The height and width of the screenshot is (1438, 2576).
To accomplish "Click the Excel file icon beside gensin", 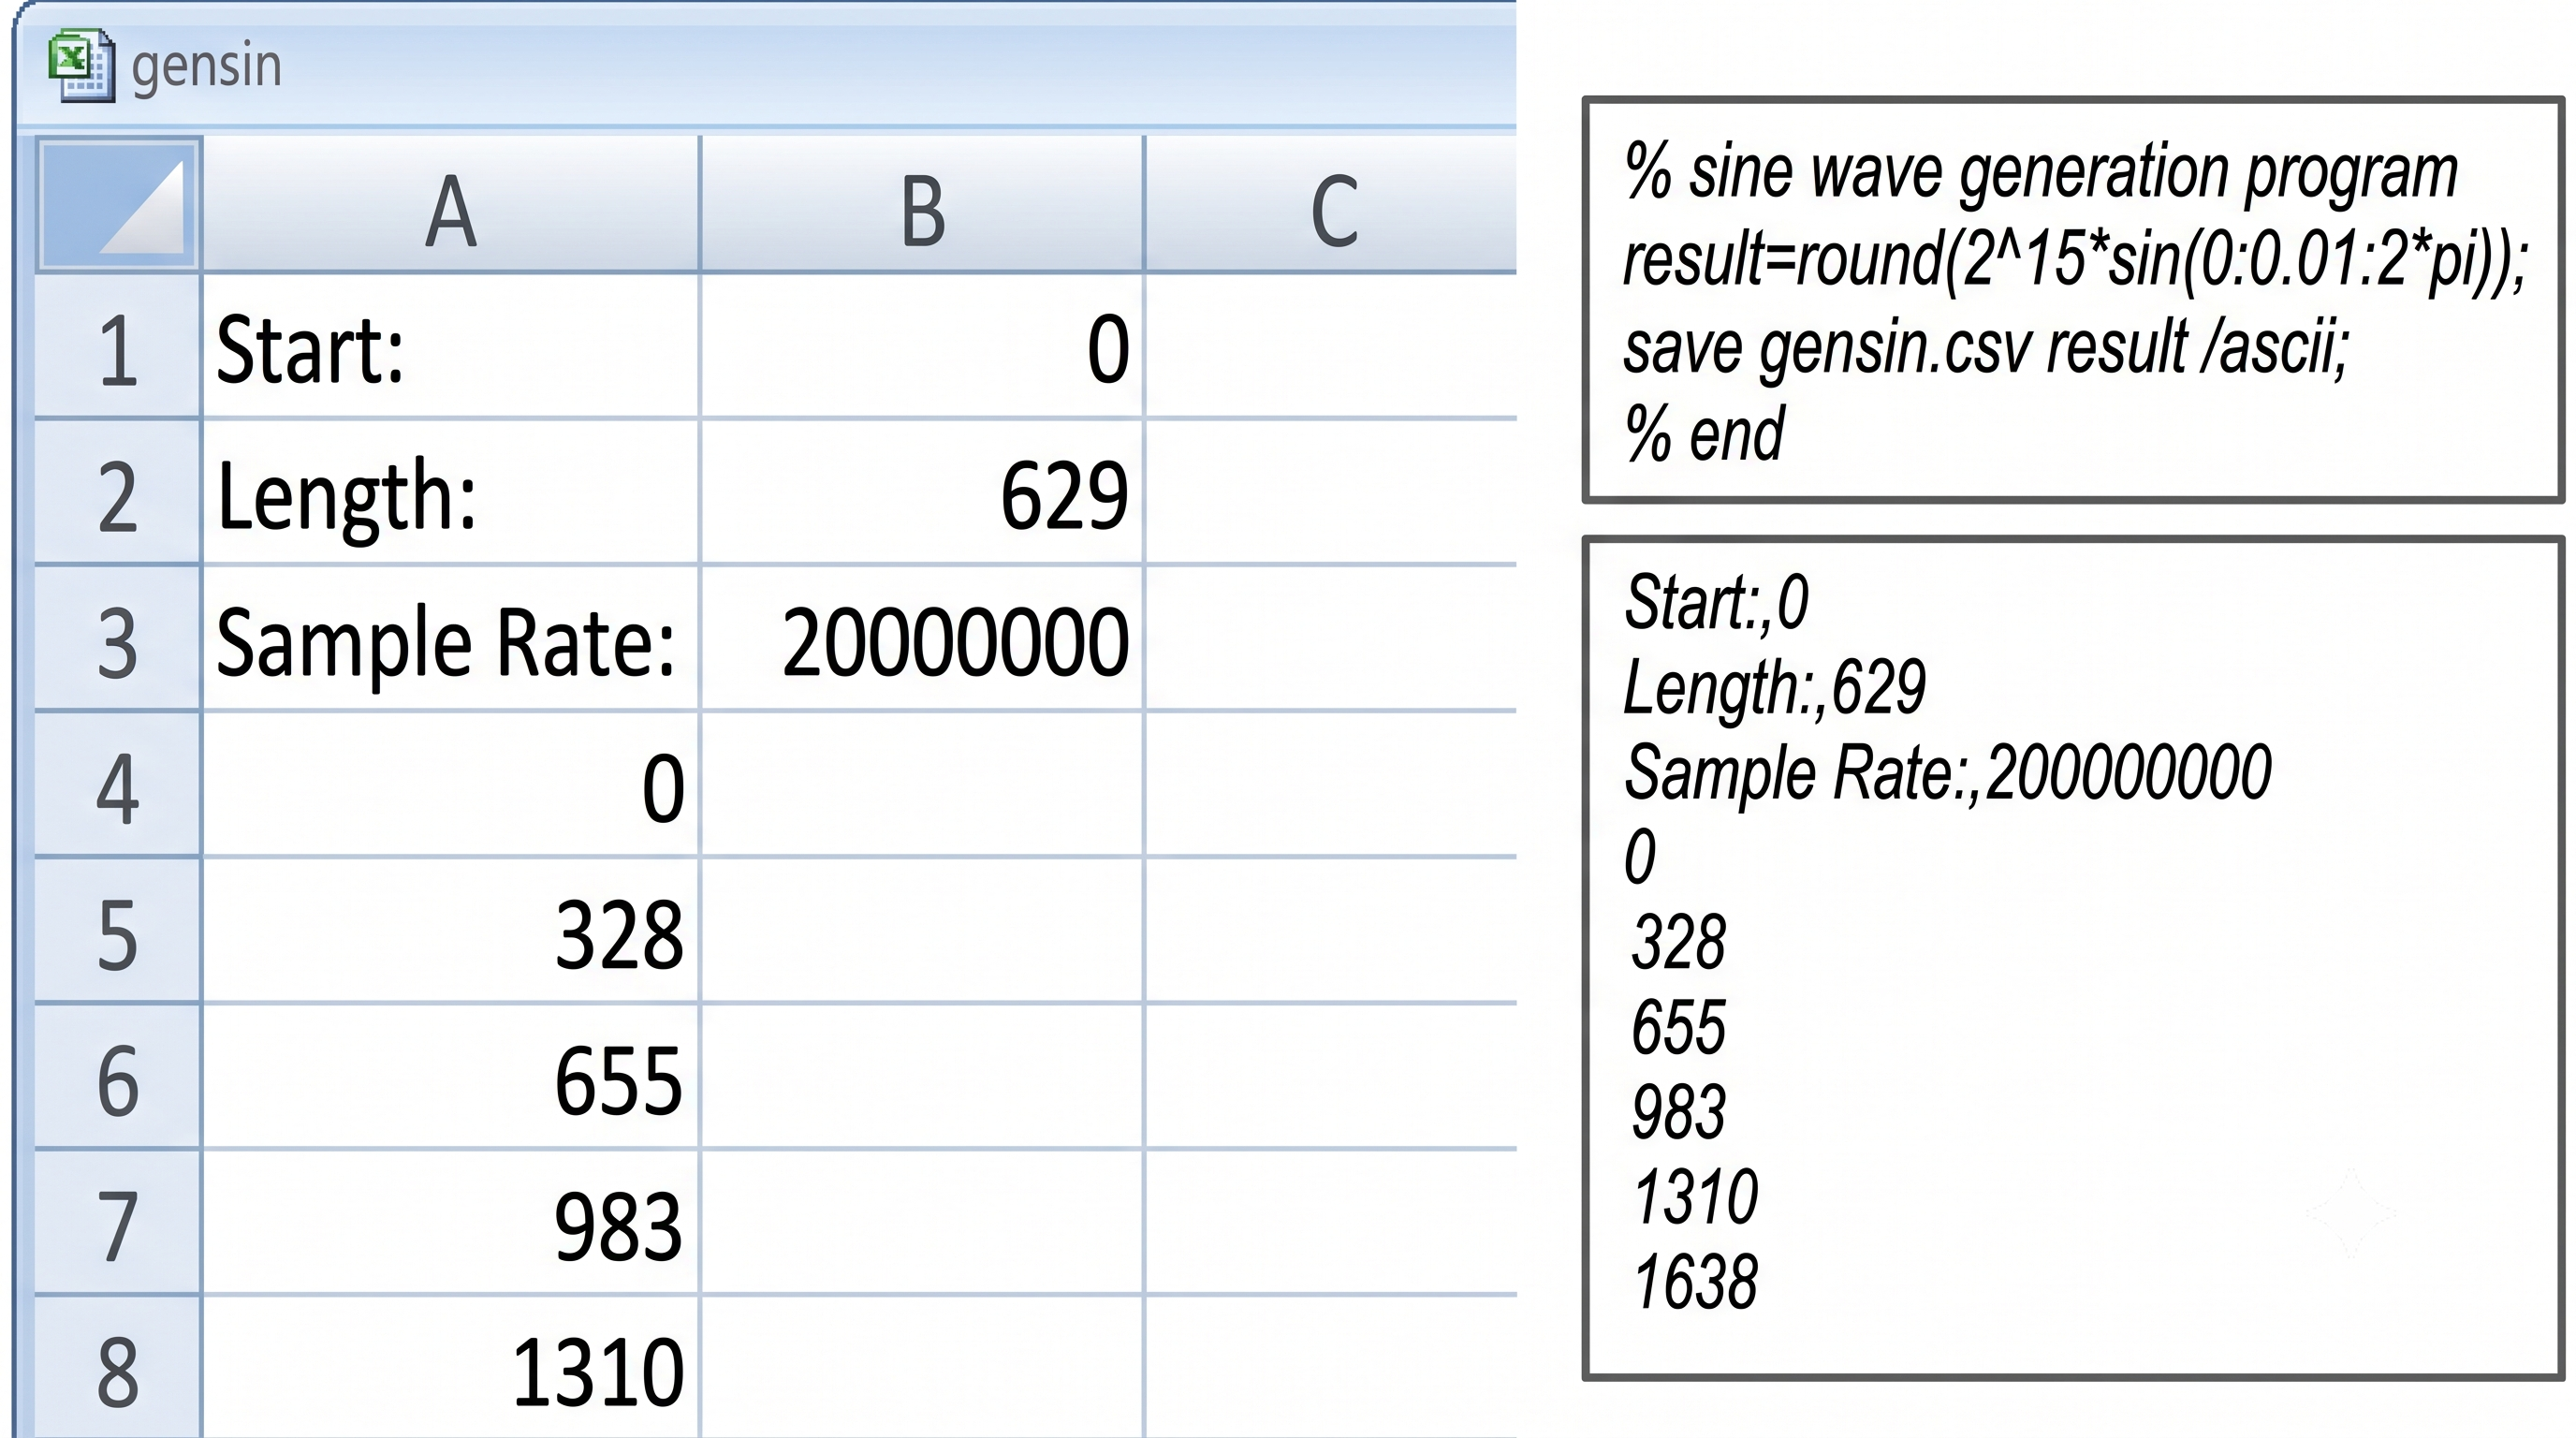I will point(81,65).
